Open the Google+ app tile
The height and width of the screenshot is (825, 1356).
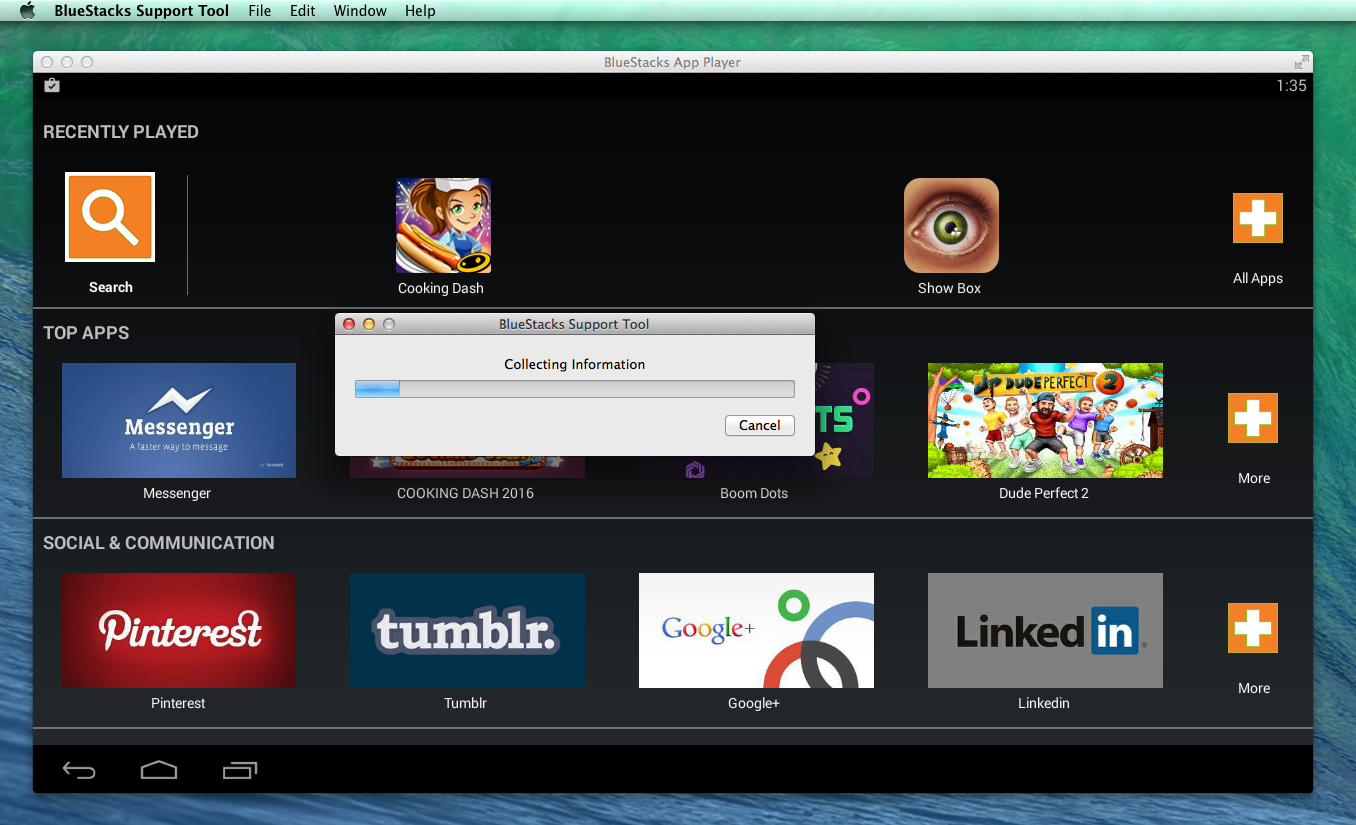pos(756,630)
